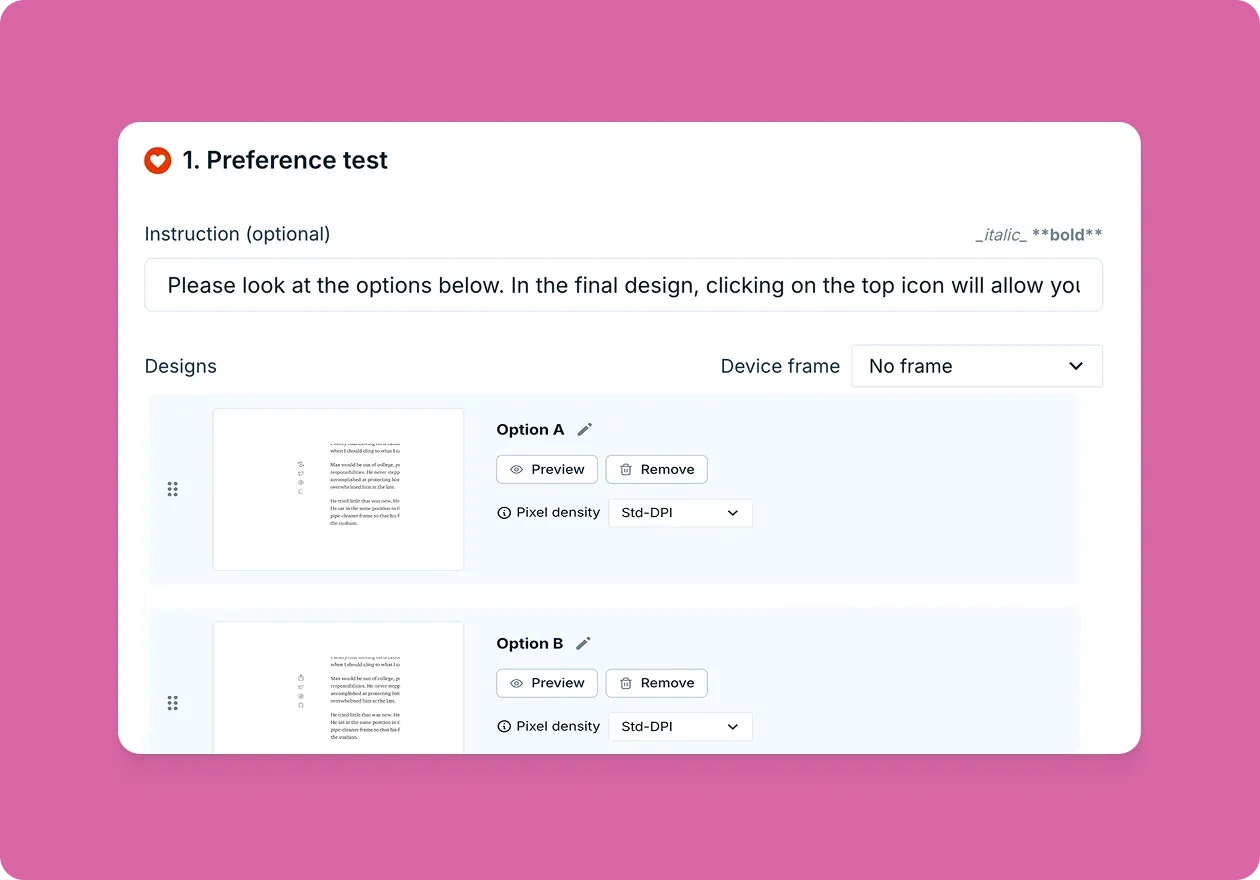Click the Preview button for Option B
This screenshot has width=1260, height=880.
547,683
